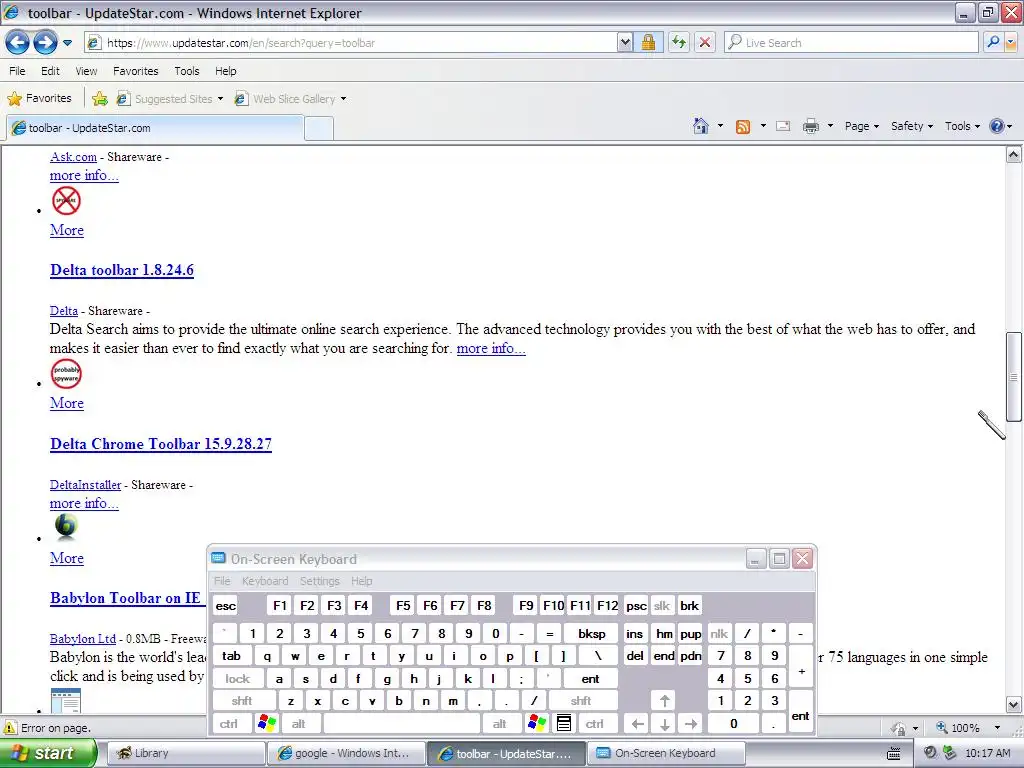This screenshot has height=768, width=1024.
Task: Click the Print icon in command bar
Action: point(810,126)
